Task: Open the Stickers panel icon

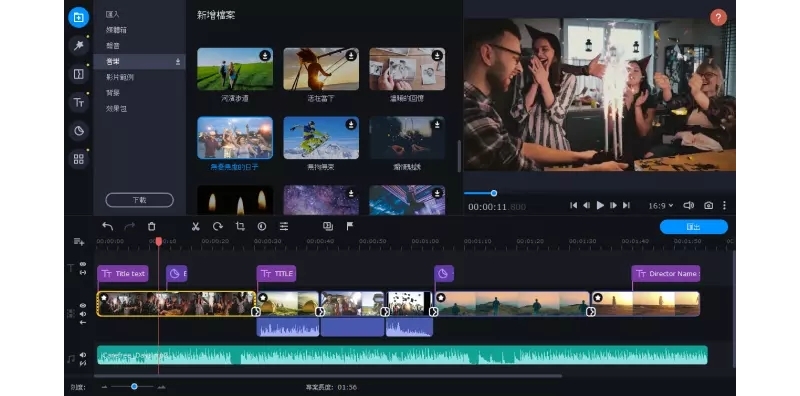Action: pos(79,131)
